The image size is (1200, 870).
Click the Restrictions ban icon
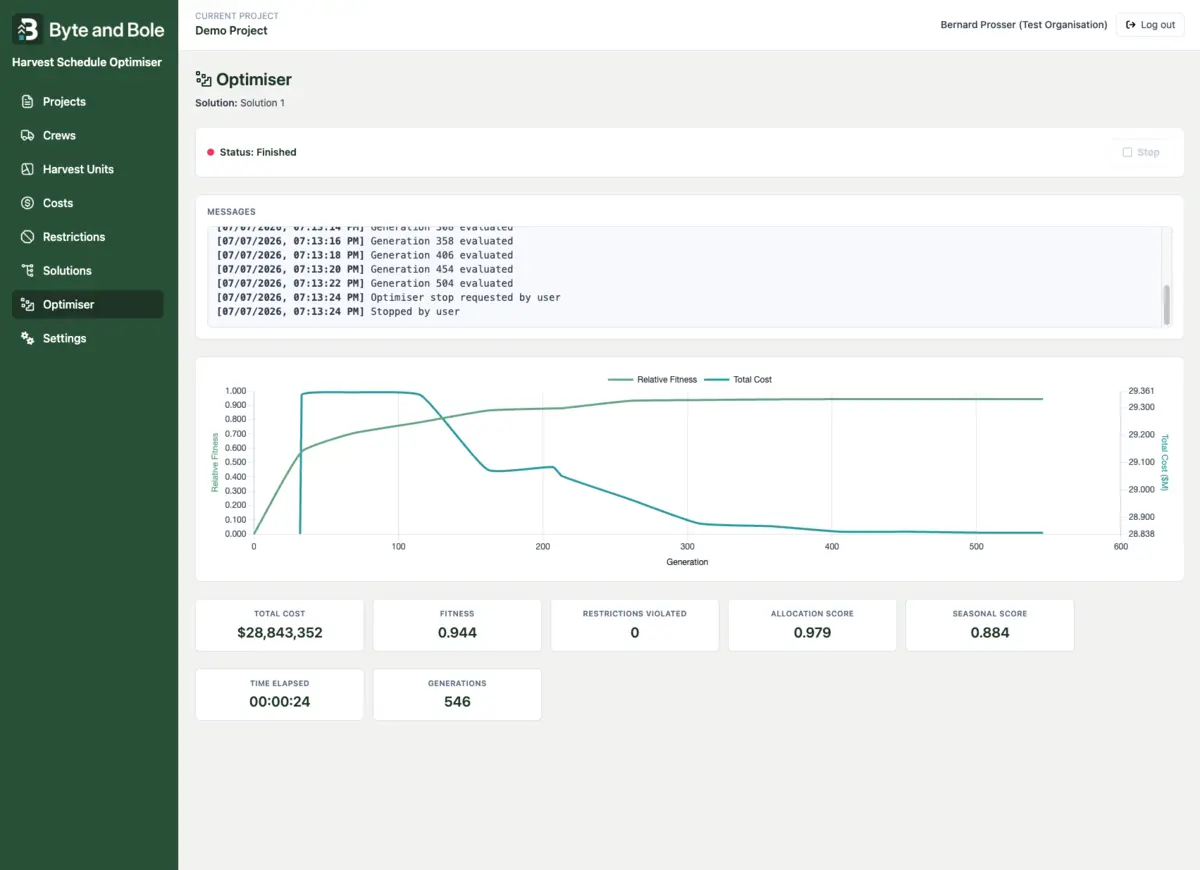click(27, 237)
